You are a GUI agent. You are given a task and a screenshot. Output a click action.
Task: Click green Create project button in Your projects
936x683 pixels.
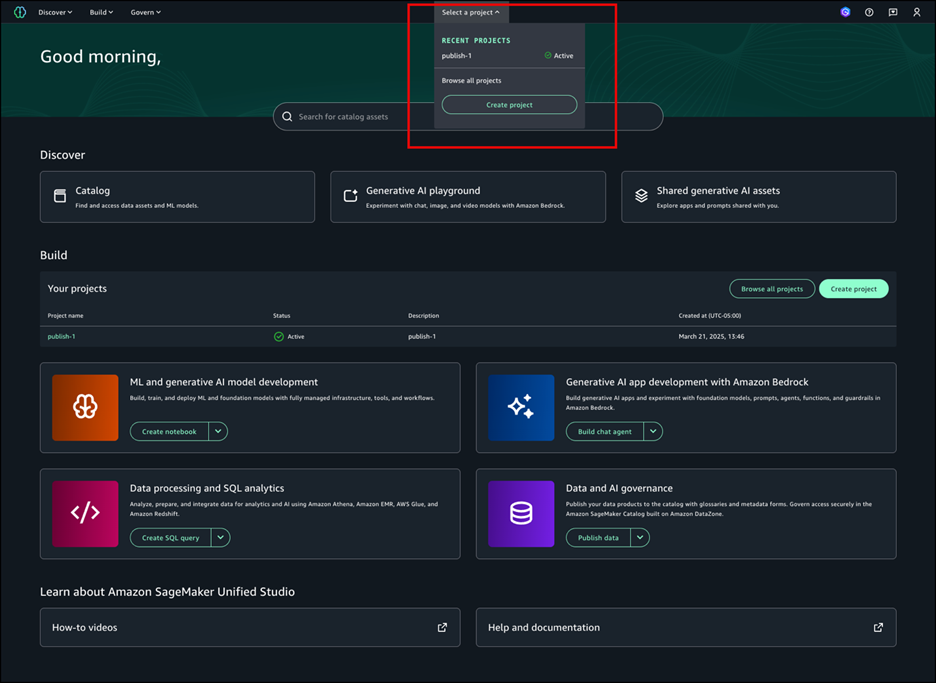click(854, 289)
